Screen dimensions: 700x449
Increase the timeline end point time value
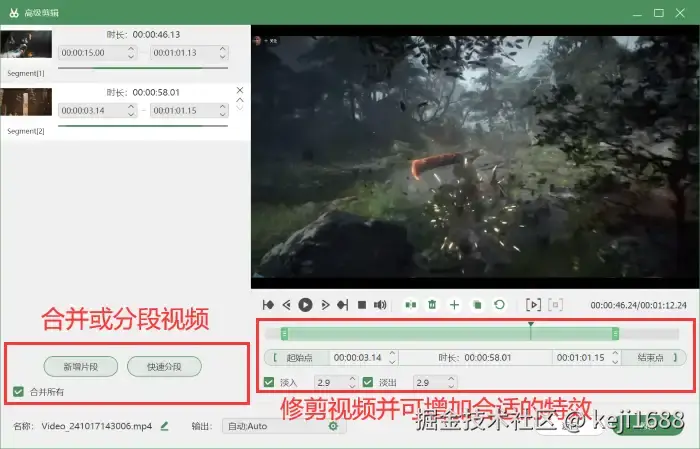615,353
